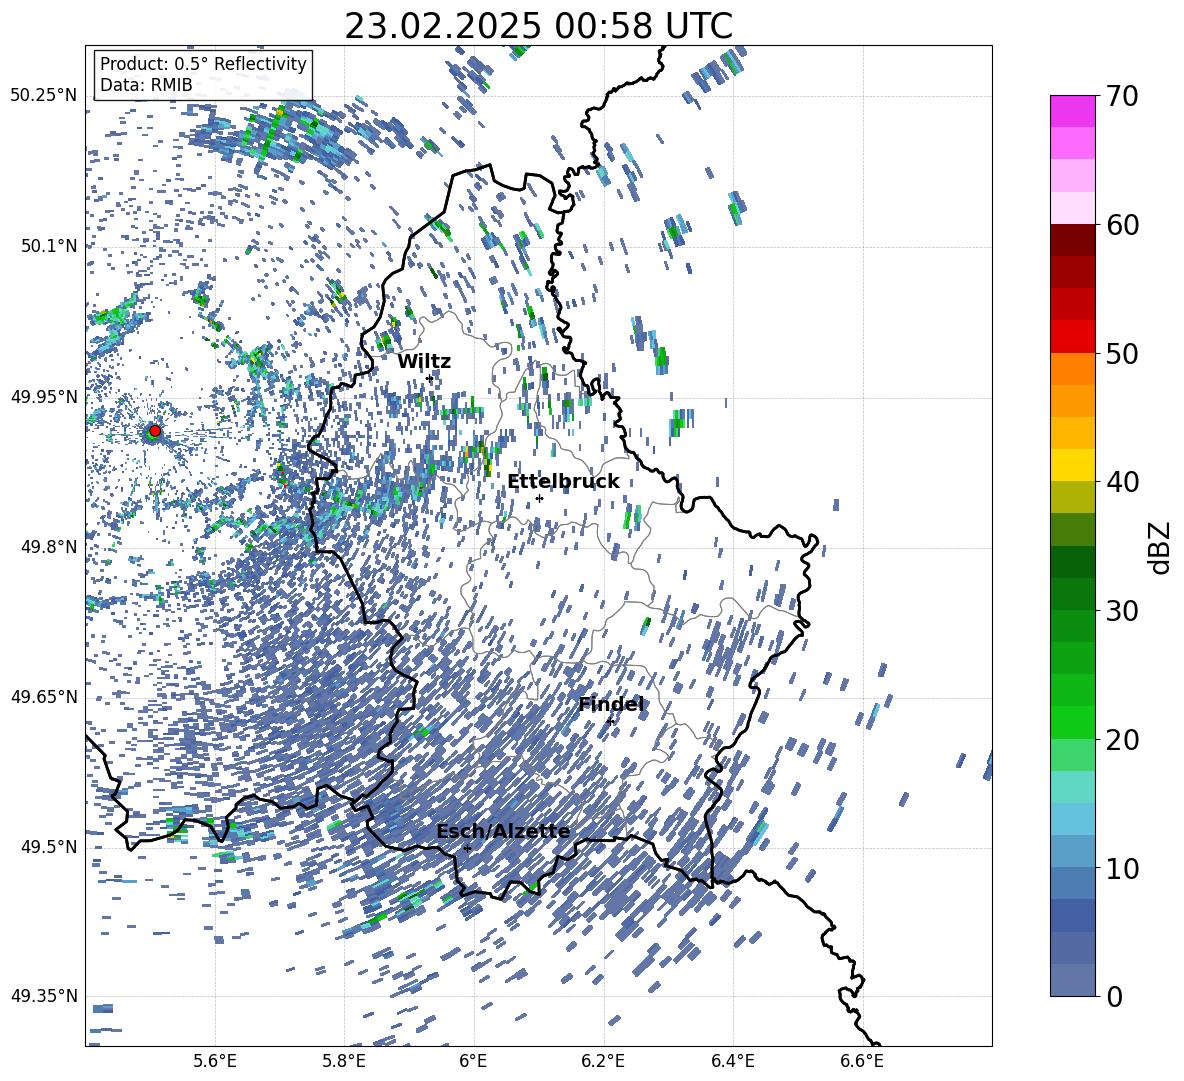This screenshot has width=1184, height=1081.
Task: Click the 50.25°N latitude tick label
Action: [44, 96]
